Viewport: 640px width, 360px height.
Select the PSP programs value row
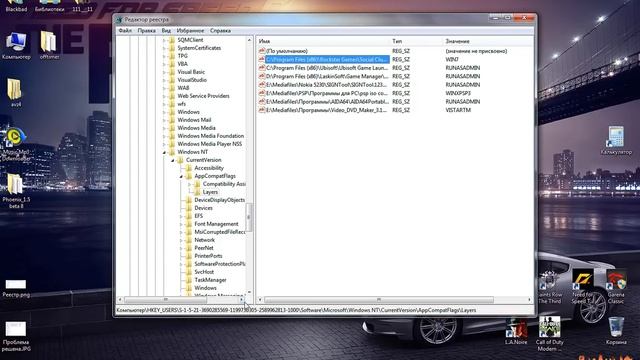coord(327,93)
